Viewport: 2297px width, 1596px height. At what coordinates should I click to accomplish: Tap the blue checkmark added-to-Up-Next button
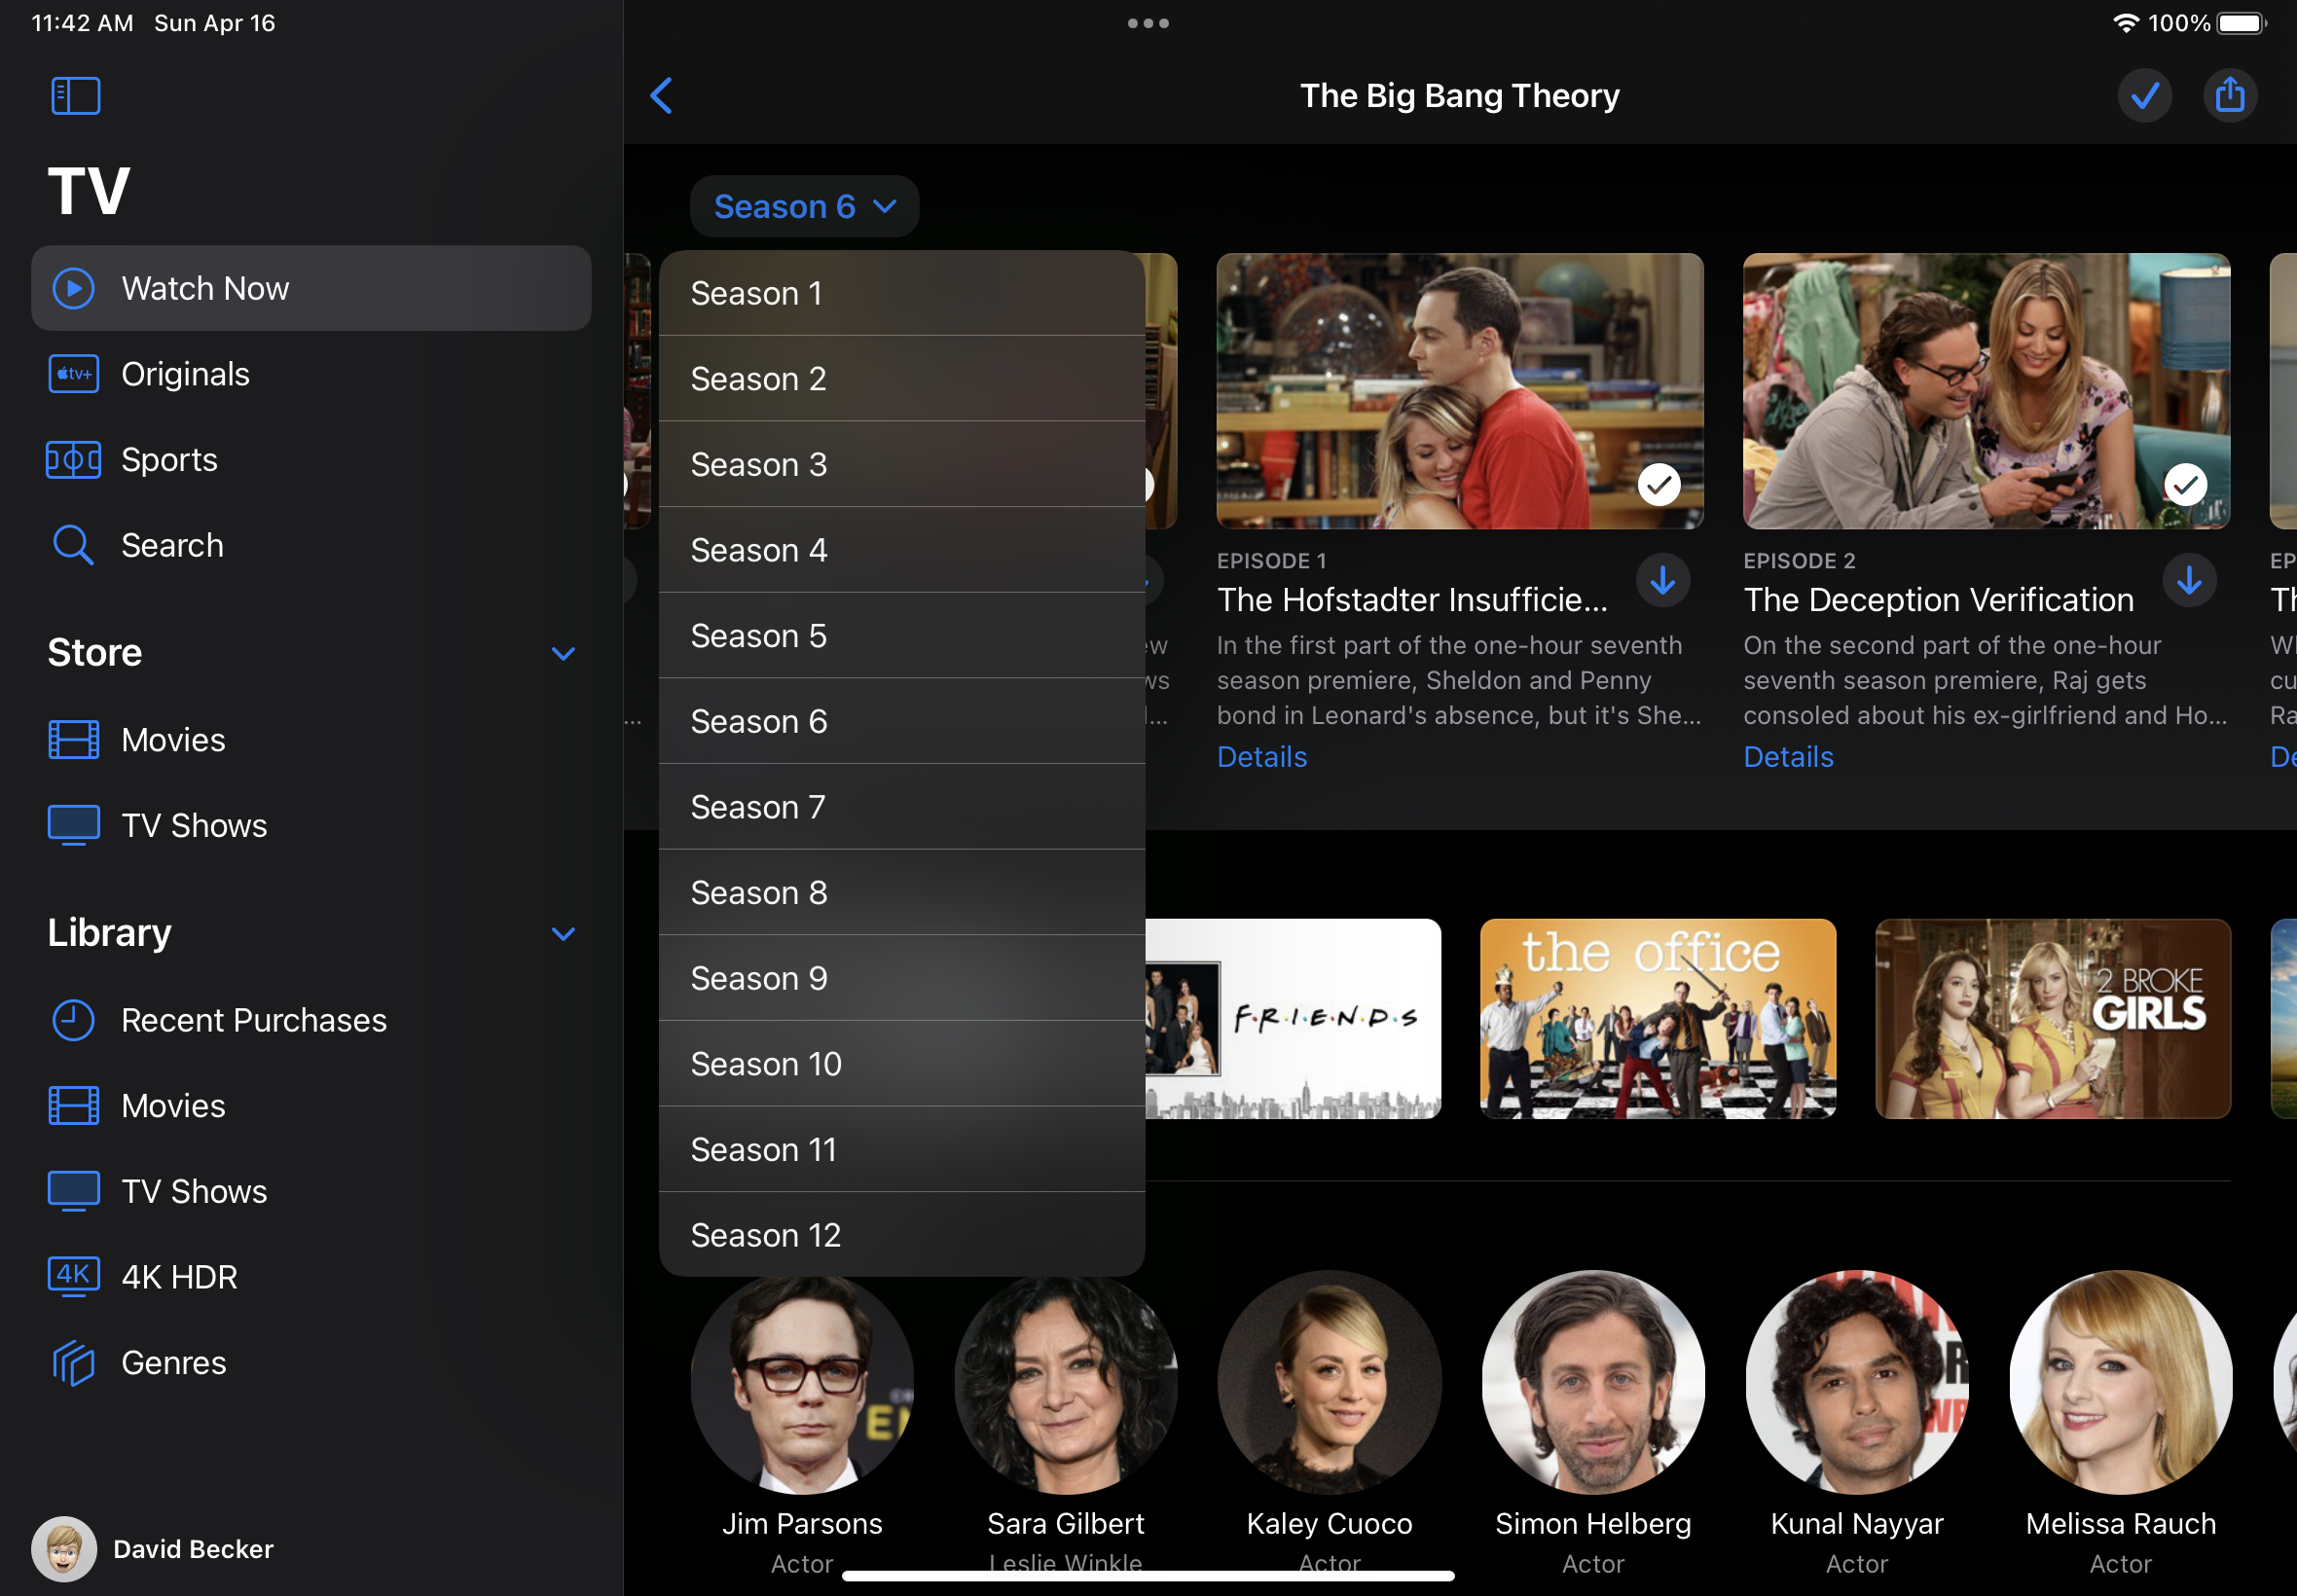[x=2144, y=96]
